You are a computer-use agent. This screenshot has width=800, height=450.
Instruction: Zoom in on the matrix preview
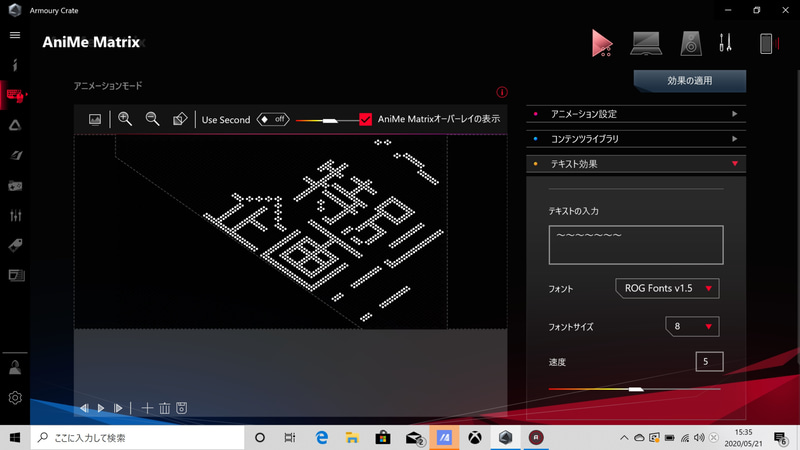(125, 119)
